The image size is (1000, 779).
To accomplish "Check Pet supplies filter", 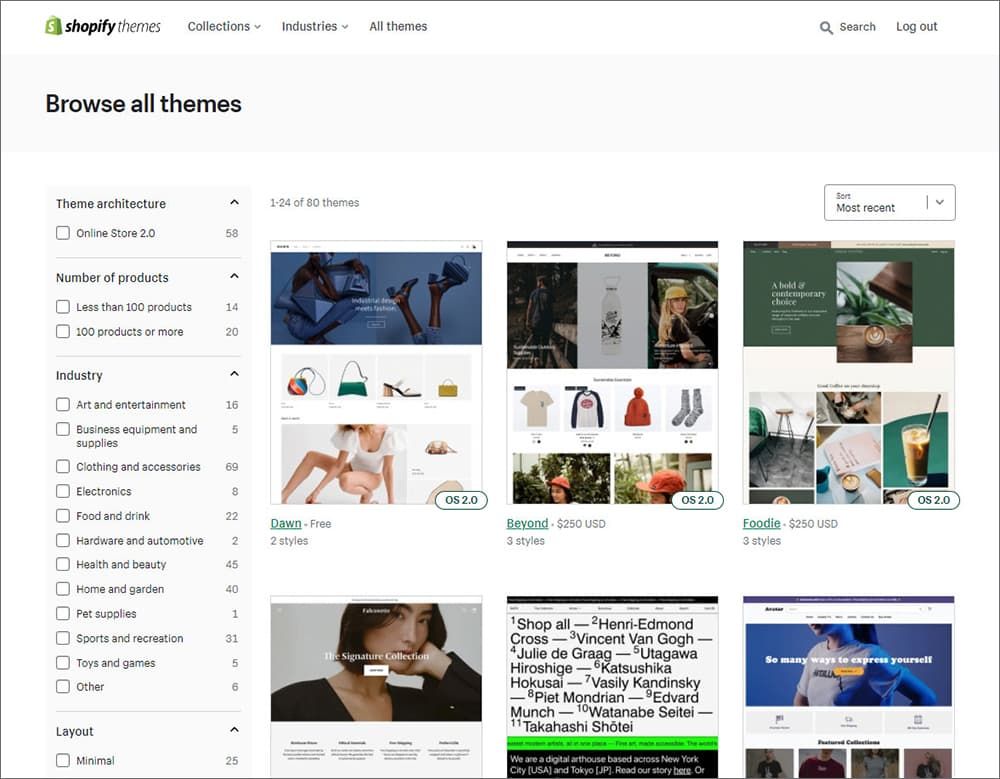I will point(62,613).
